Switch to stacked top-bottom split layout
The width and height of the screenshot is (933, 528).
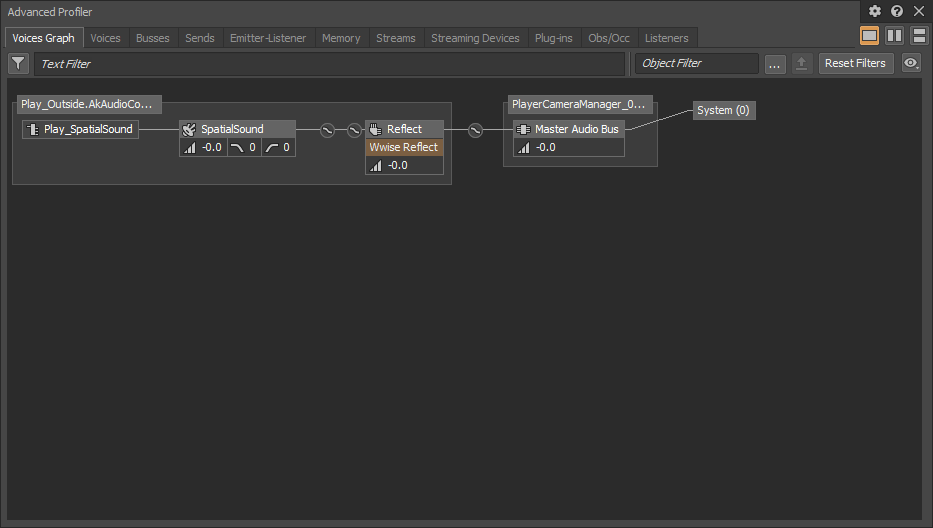point(918,36)
